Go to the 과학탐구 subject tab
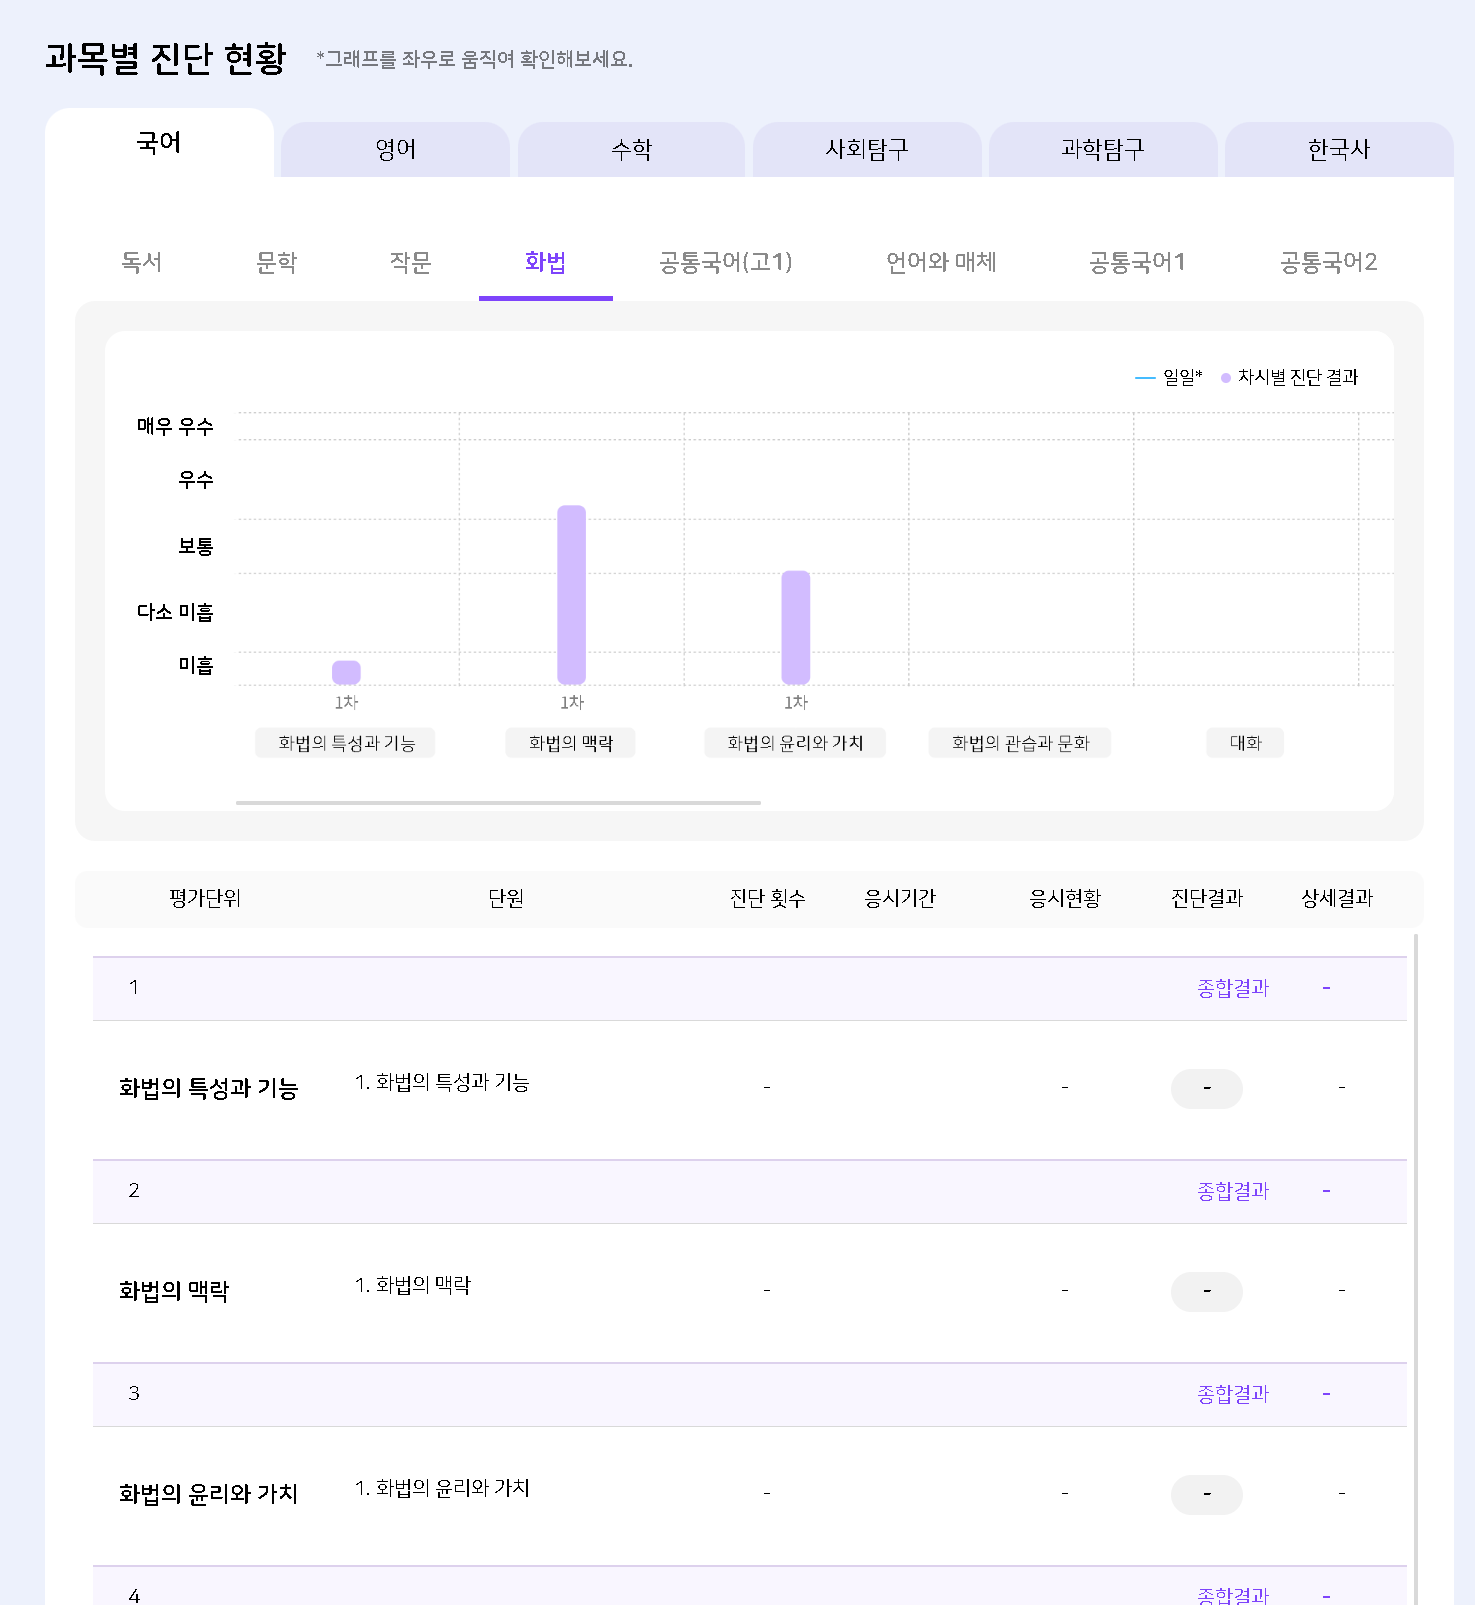This screenshot has width=1475, height=1605. (x=1102, y=150)
